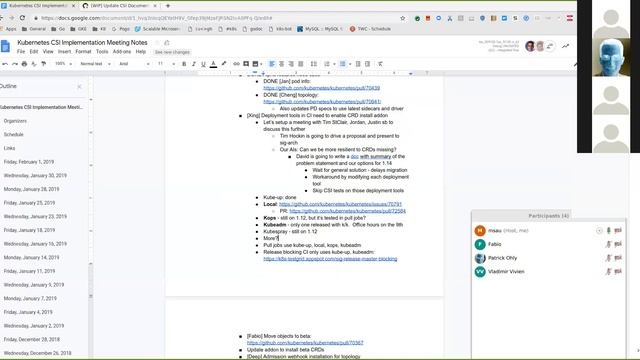The height and width of the screenshot is (360, 640).
Task: Open a new browser tab
Action: 168,6
